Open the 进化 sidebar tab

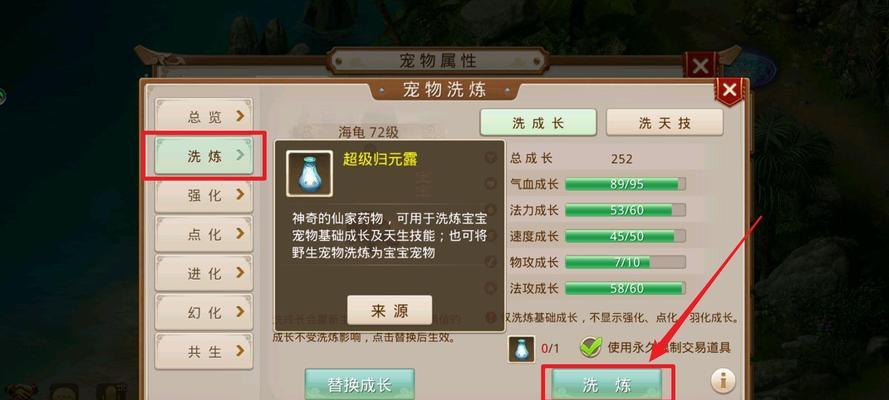click(x=204, y=273)
